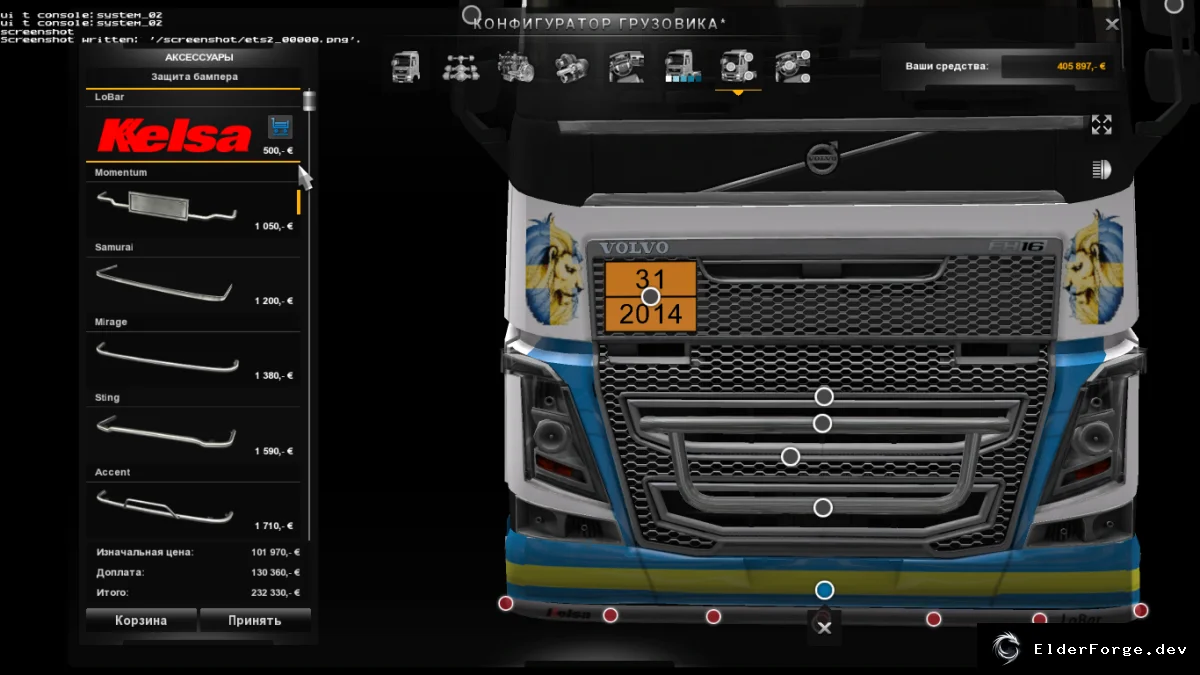This screenshot has width=1200, height=675.
Task: Click the Защита бампера heading
Action: 194,76
